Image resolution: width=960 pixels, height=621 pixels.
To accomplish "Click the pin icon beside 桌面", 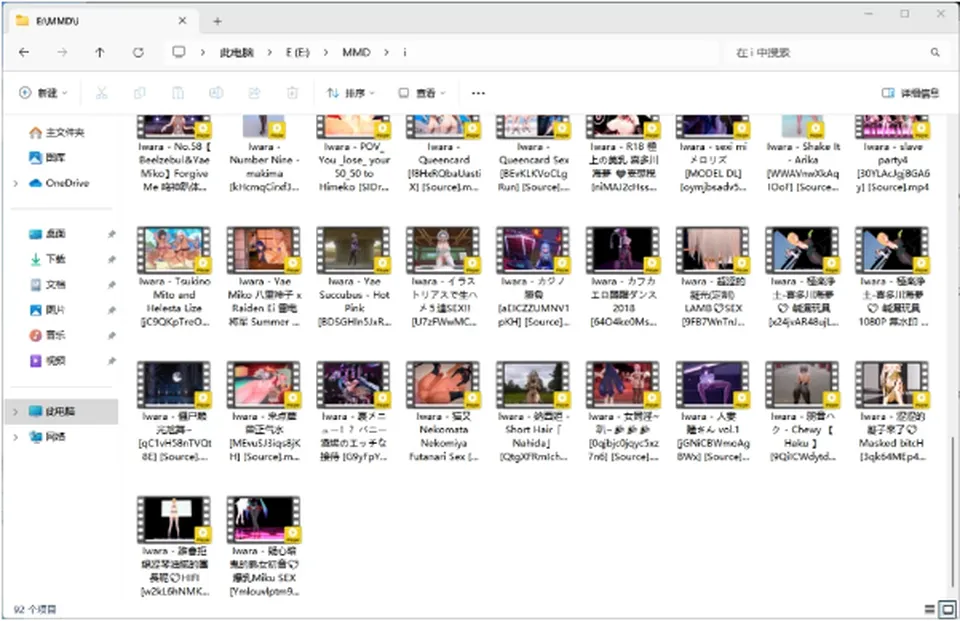I will click(x=111, y=234).
